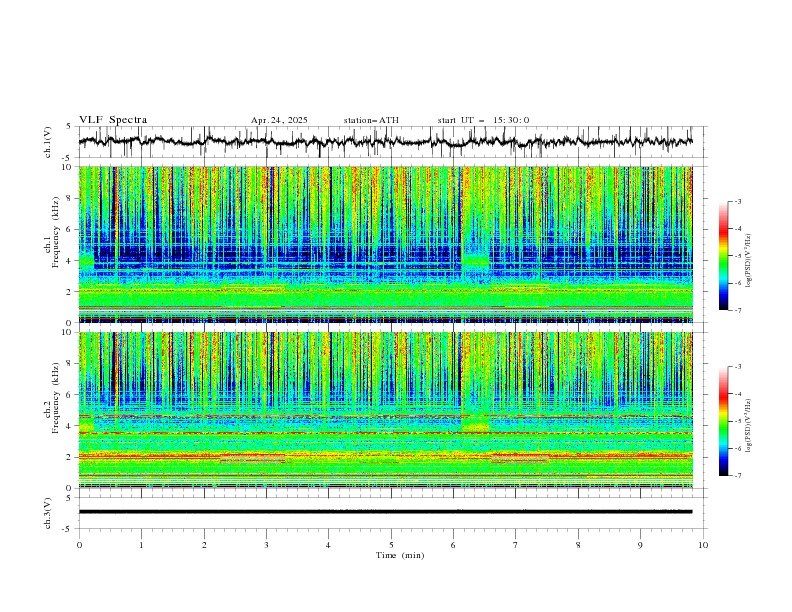Click the "ch.1(V)" waveform axis label
This screenshot has width=792, height=612.
click(x=48, y=142)
